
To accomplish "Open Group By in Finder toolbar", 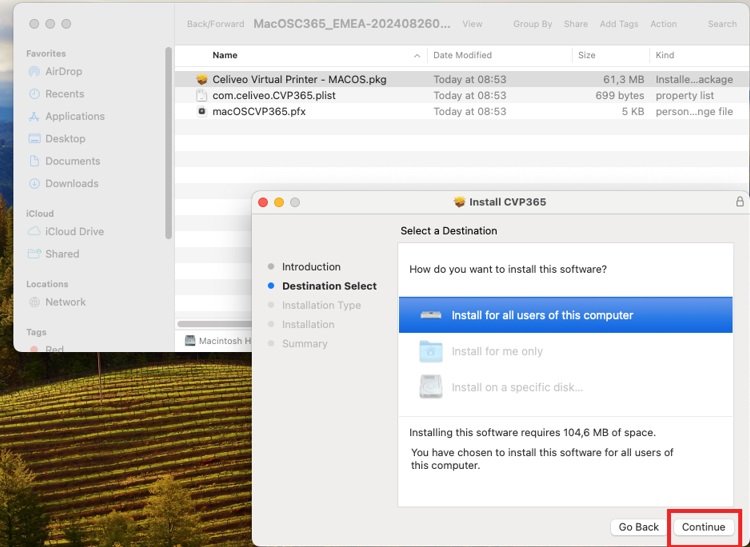I will [x=532, y=24].
